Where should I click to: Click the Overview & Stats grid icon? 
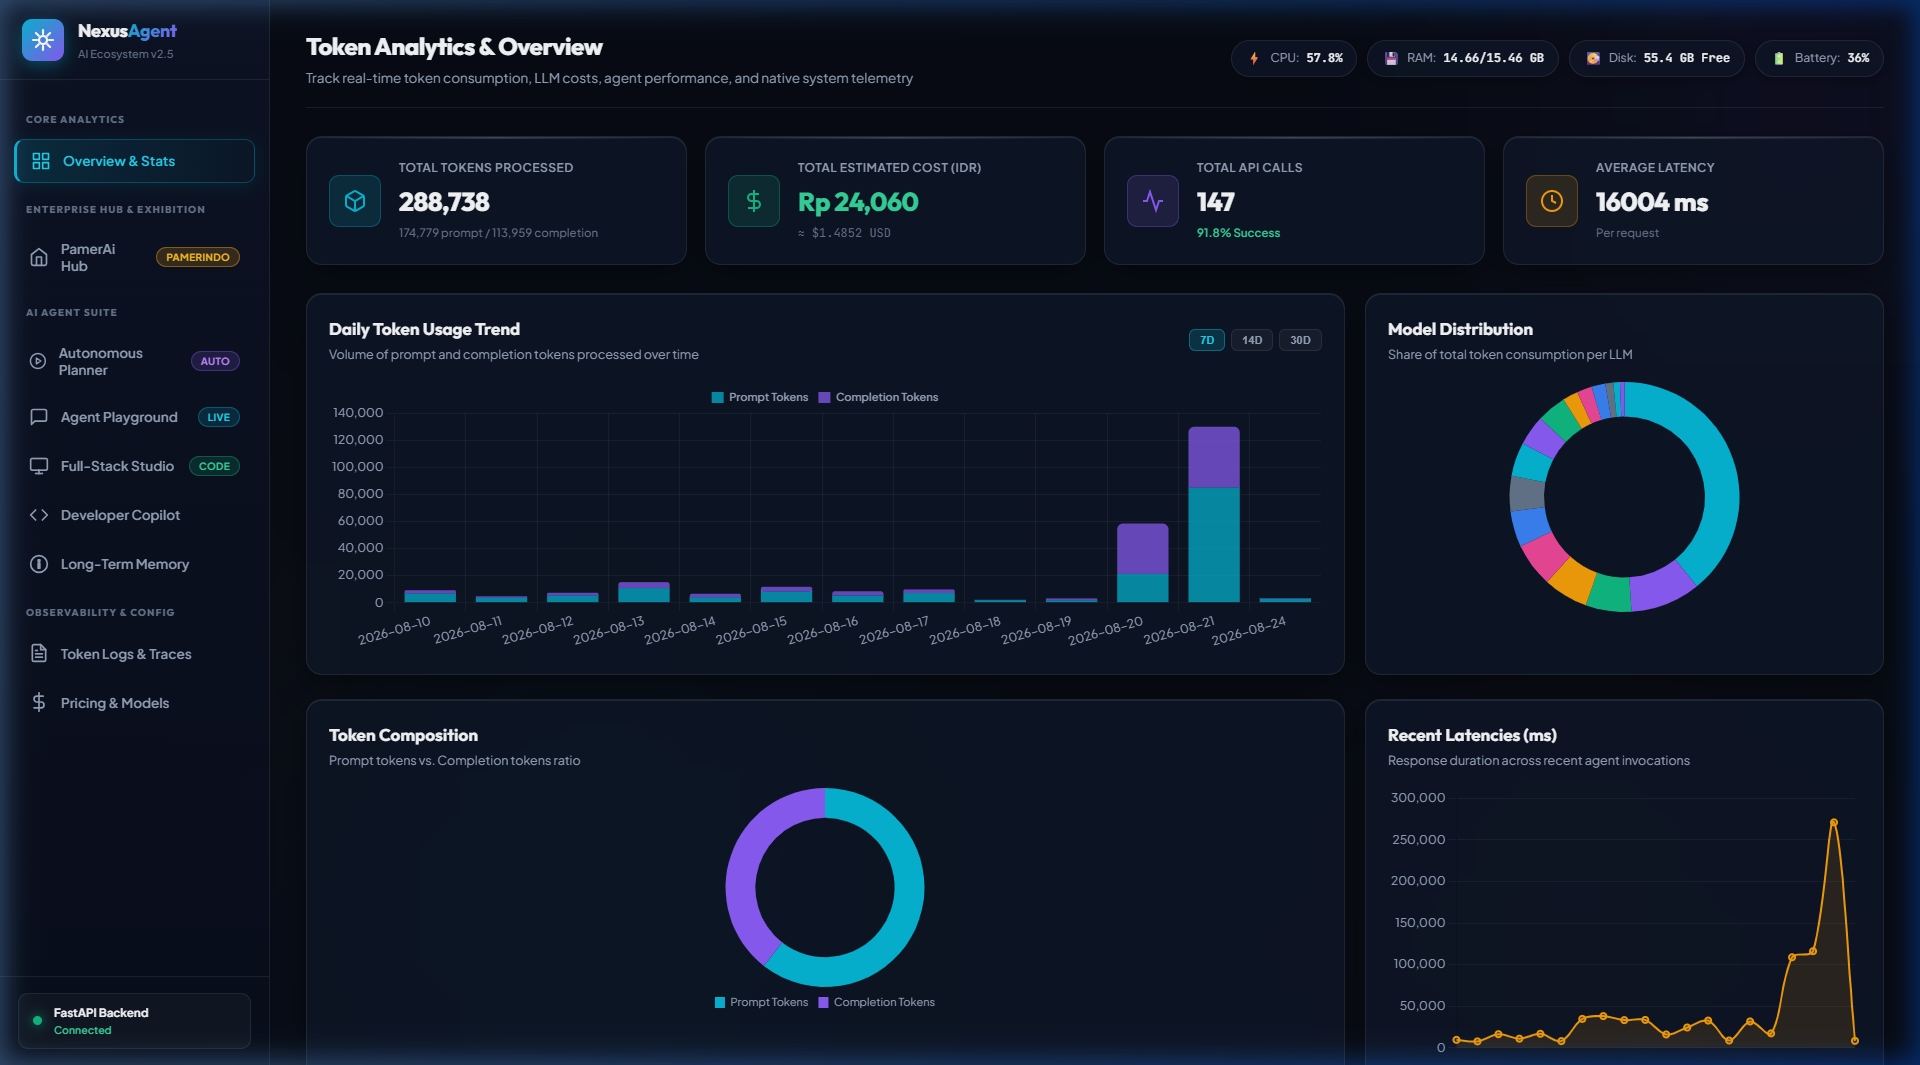(41, 161)
